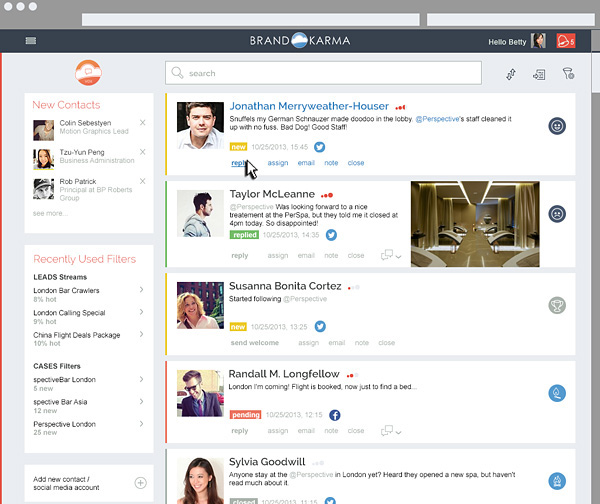Click happy face icon on Jonathan's post
Image resolution: width=600 pixels, height=504 pixels.
click(x=557, y=126)
